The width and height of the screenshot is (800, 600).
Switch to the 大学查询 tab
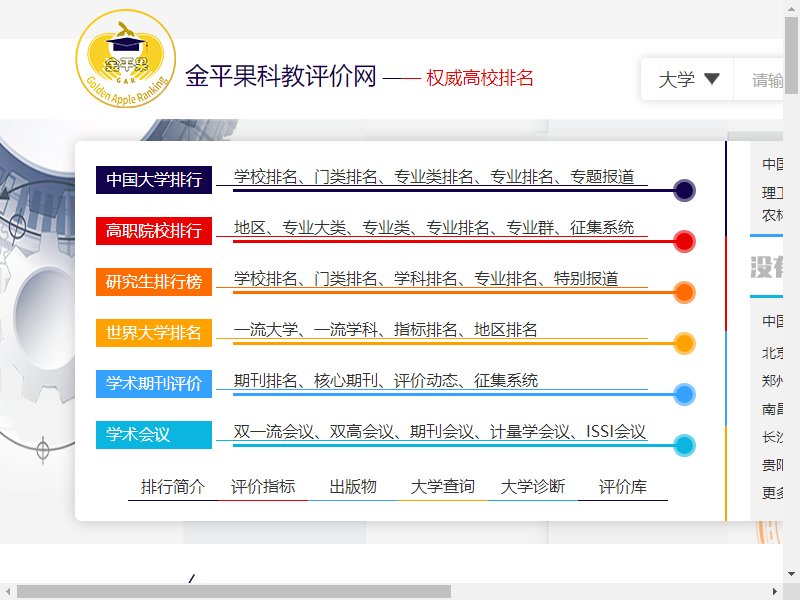point(443,487)
